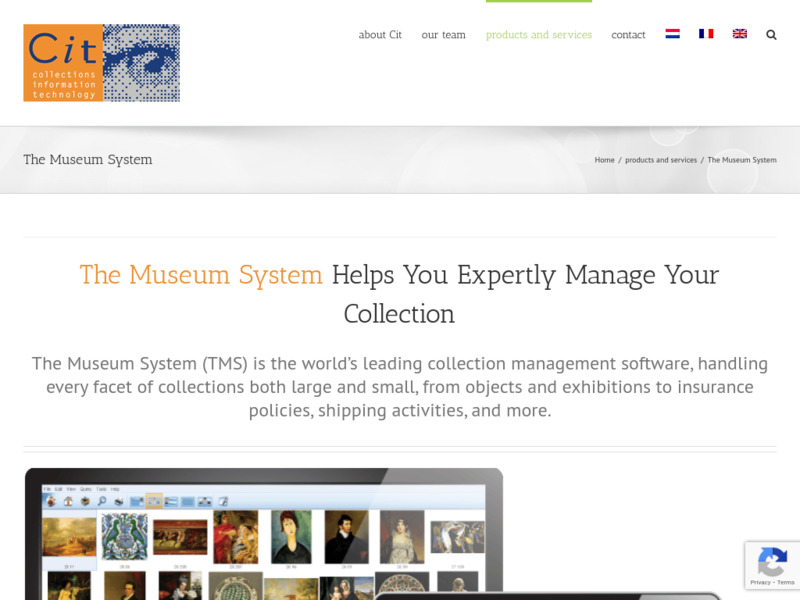Click The Museum System breadcrumb text
The width and height of the screenshot is (800, 600).
742,160
